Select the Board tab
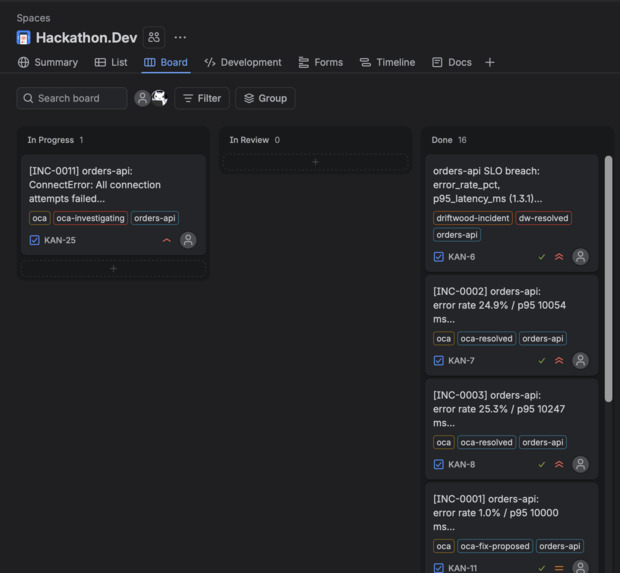The height and width of the screenshot is (573, 620). [x=166, y=62]
